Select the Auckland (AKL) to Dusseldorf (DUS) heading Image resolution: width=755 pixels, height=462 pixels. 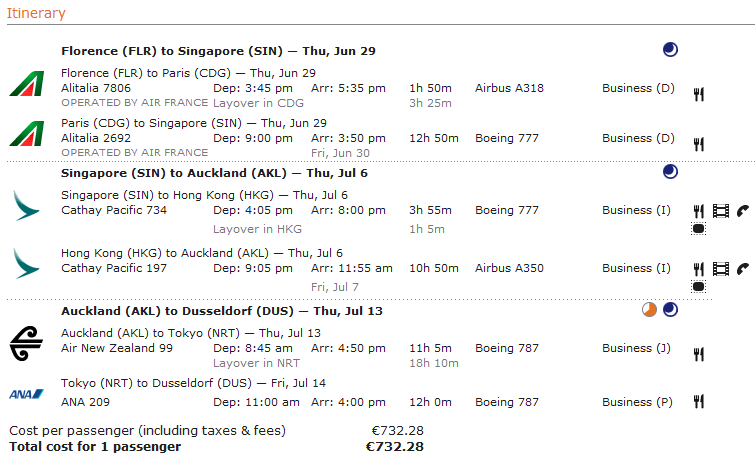(x=222, y=311)
